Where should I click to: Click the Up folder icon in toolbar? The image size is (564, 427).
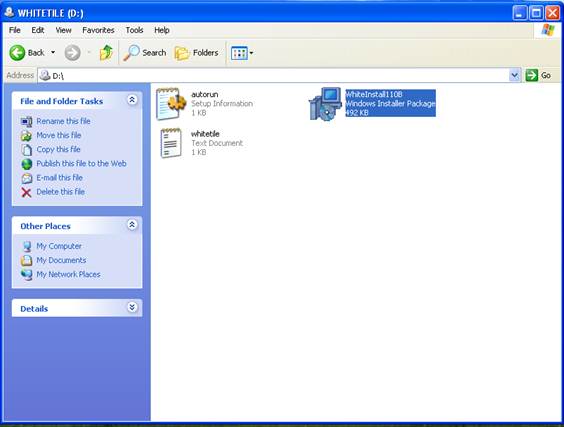click(106, 53)
